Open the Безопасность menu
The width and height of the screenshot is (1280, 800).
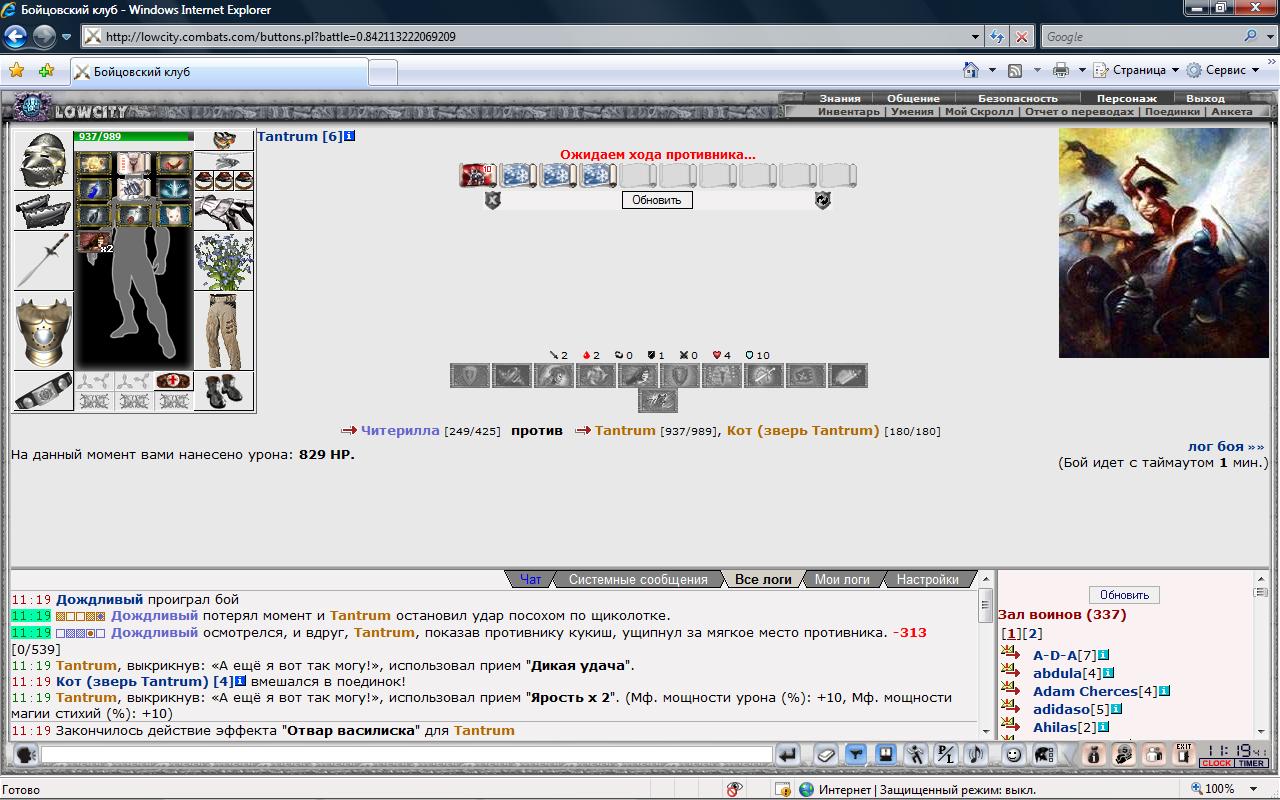(x=1017, y=98)
